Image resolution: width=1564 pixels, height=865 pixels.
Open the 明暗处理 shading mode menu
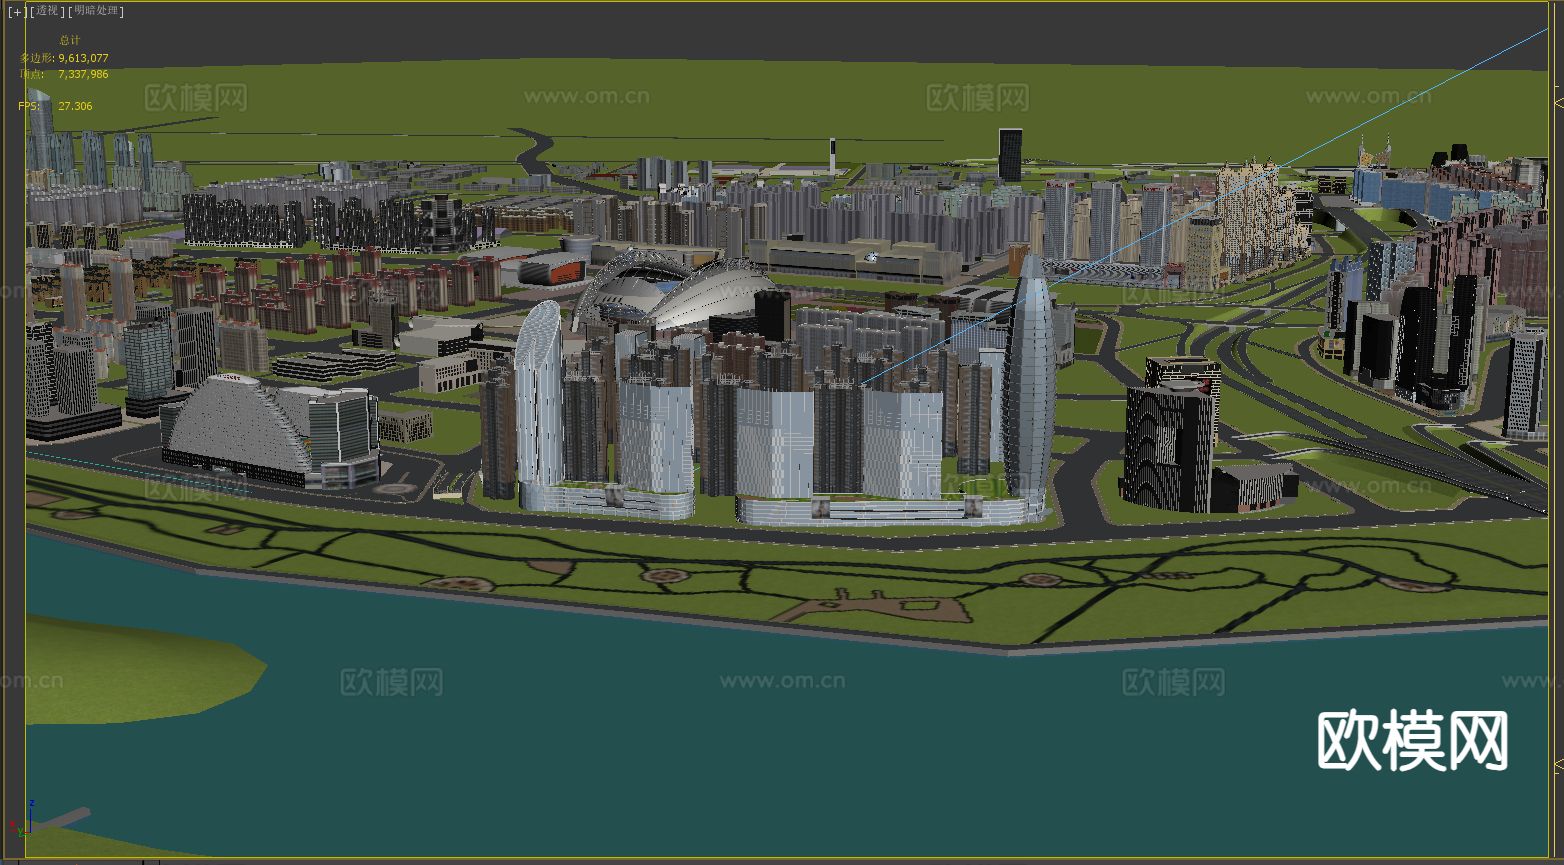coord(96,11)
